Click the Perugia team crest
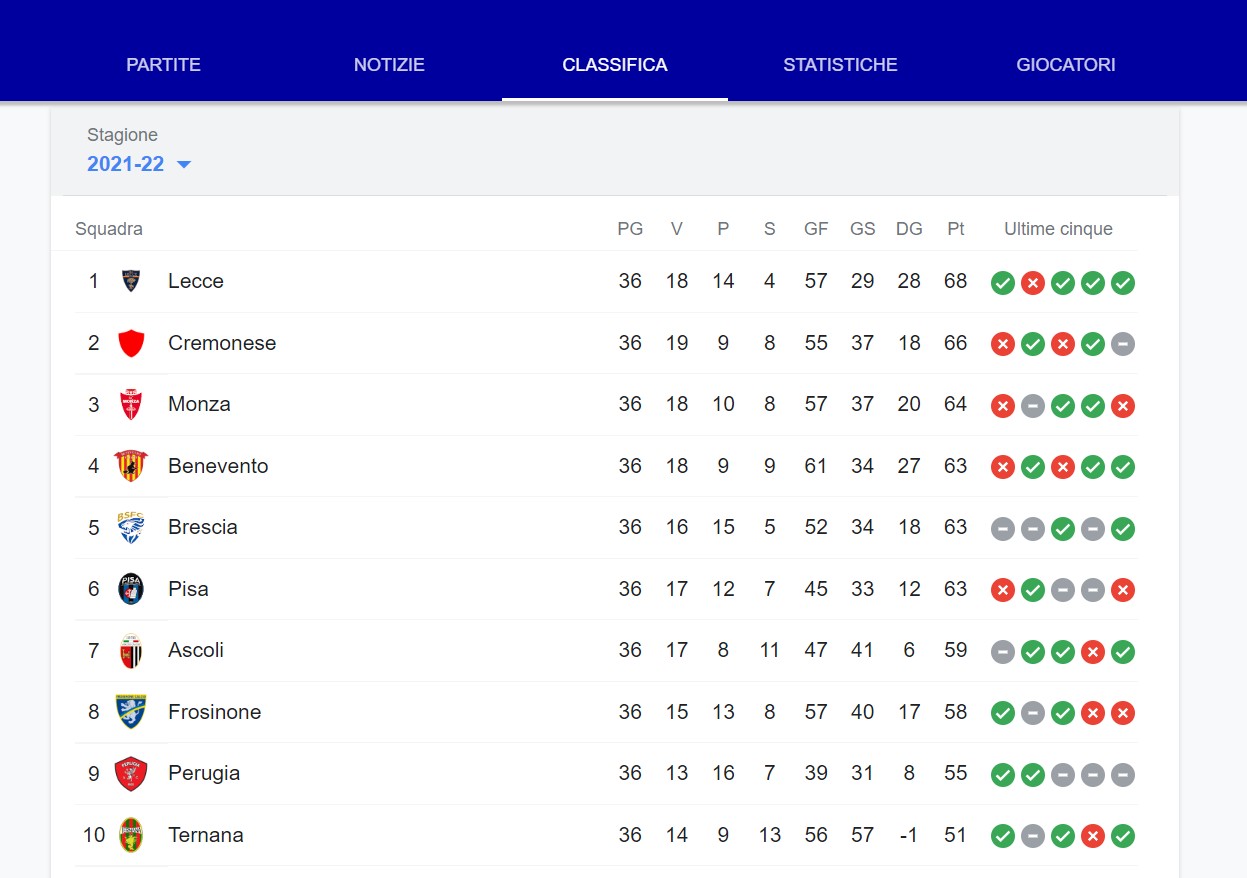Image resolution: width=1247 pixels, height=878 pixels. (131, 773)
